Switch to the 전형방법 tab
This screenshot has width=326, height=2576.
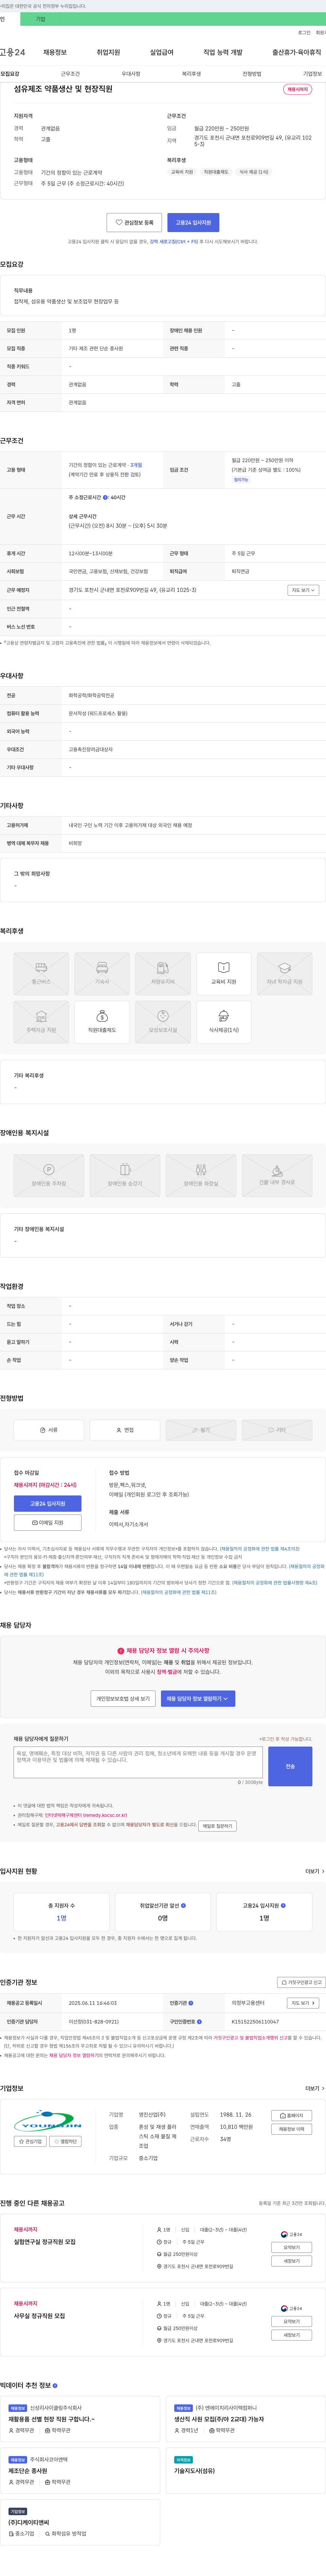click(252, 74)
